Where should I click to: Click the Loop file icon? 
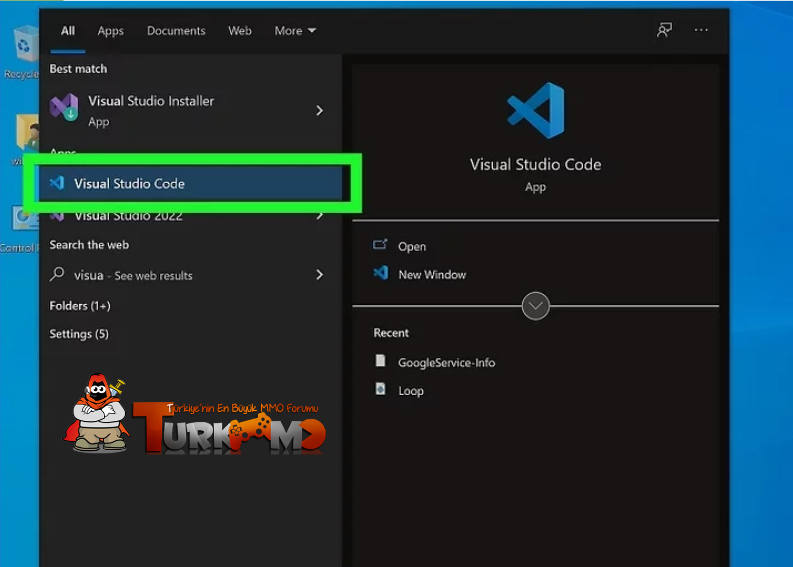(x=380, y=389)
